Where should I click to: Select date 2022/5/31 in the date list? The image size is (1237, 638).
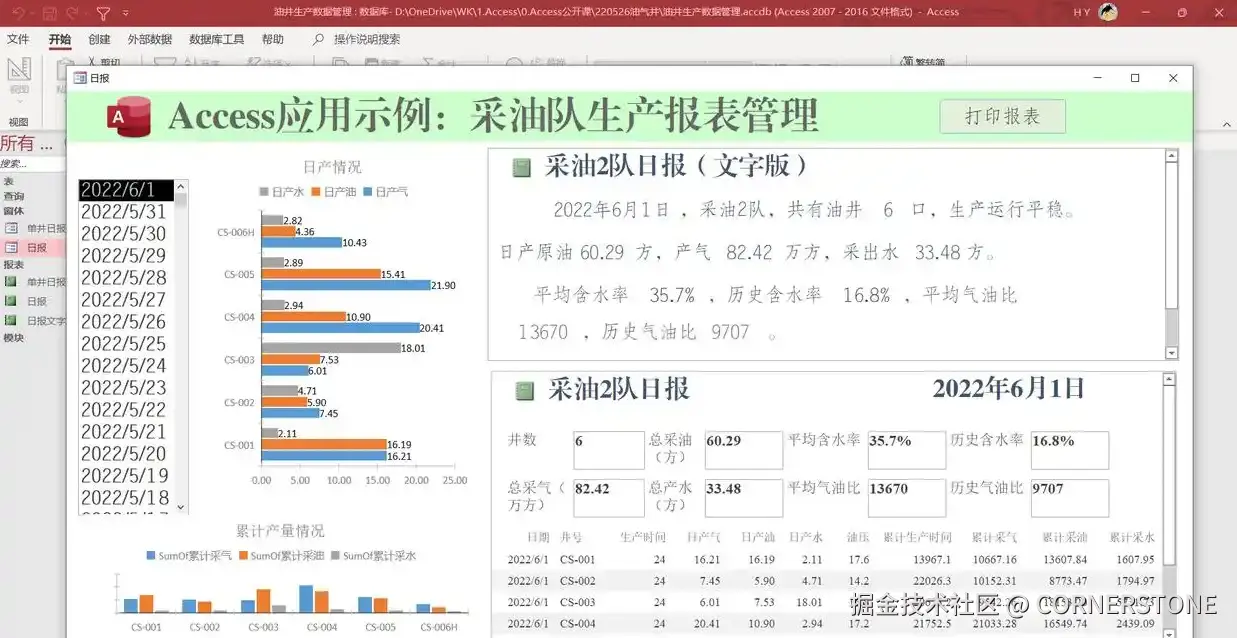click(126, 212)
